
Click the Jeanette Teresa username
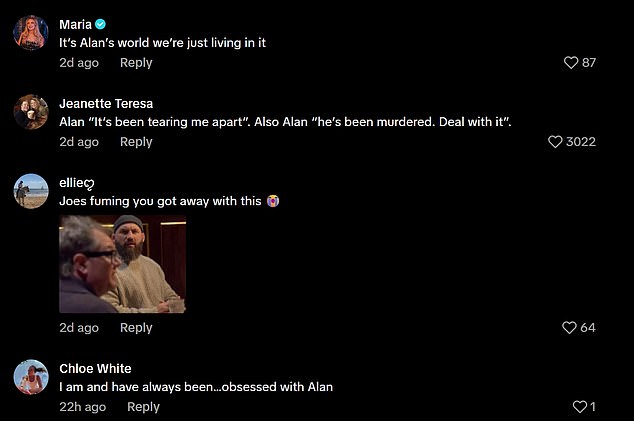pos(105,103)
